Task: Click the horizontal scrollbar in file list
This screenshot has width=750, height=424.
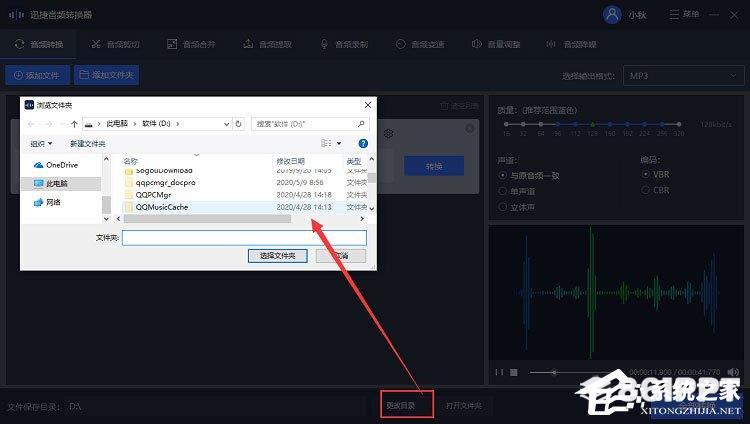Action: 207,219
